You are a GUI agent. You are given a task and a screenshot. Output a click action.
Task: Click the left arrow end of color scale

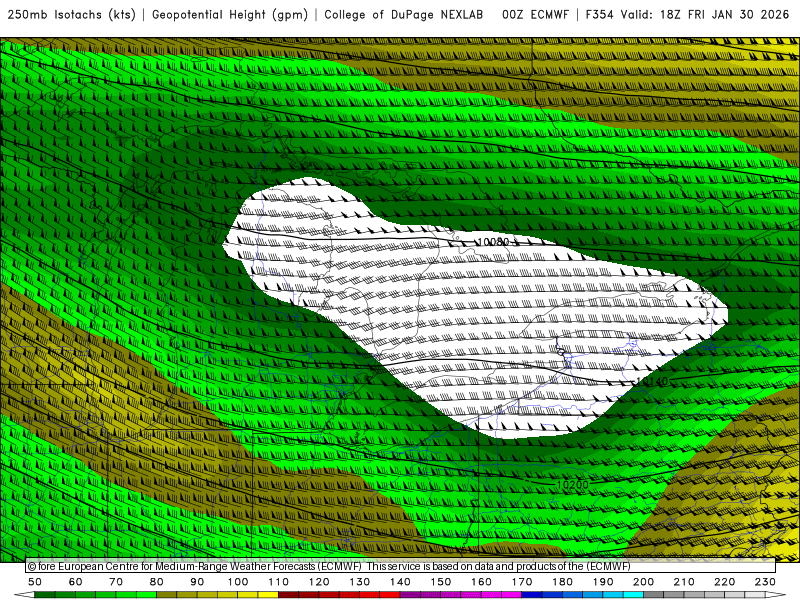[x=24, y=594]
